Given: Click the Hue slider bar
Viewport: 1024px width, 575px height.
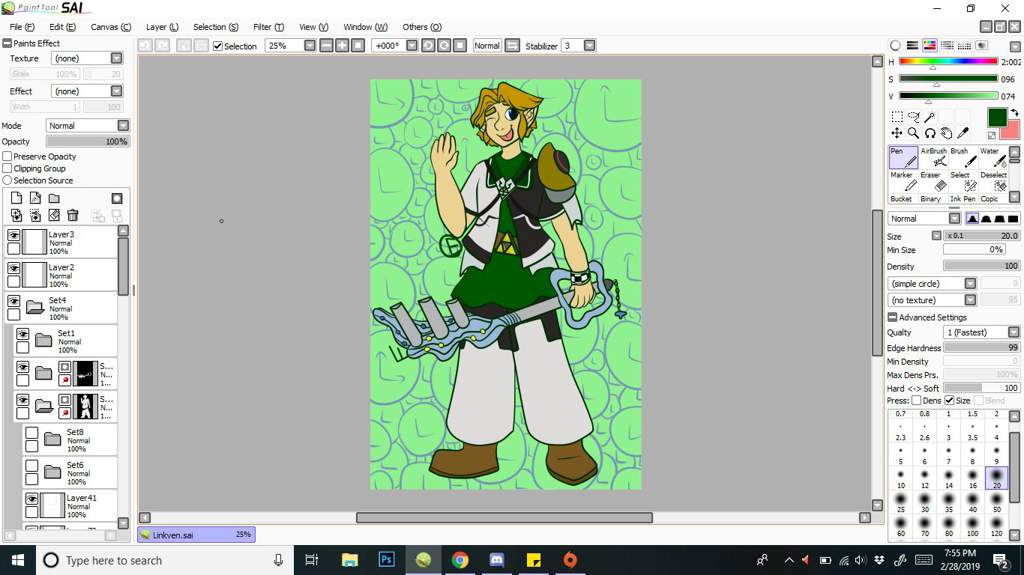Looking at the screenshot, I should (x=948, y=61).
